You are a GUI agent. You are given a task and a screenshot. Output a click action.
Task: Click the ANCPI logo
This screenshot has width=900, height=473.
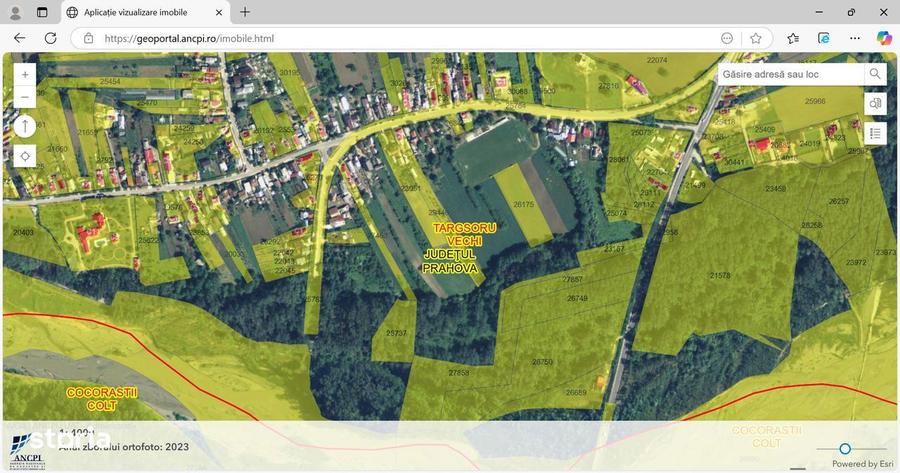tap(27, 452)
